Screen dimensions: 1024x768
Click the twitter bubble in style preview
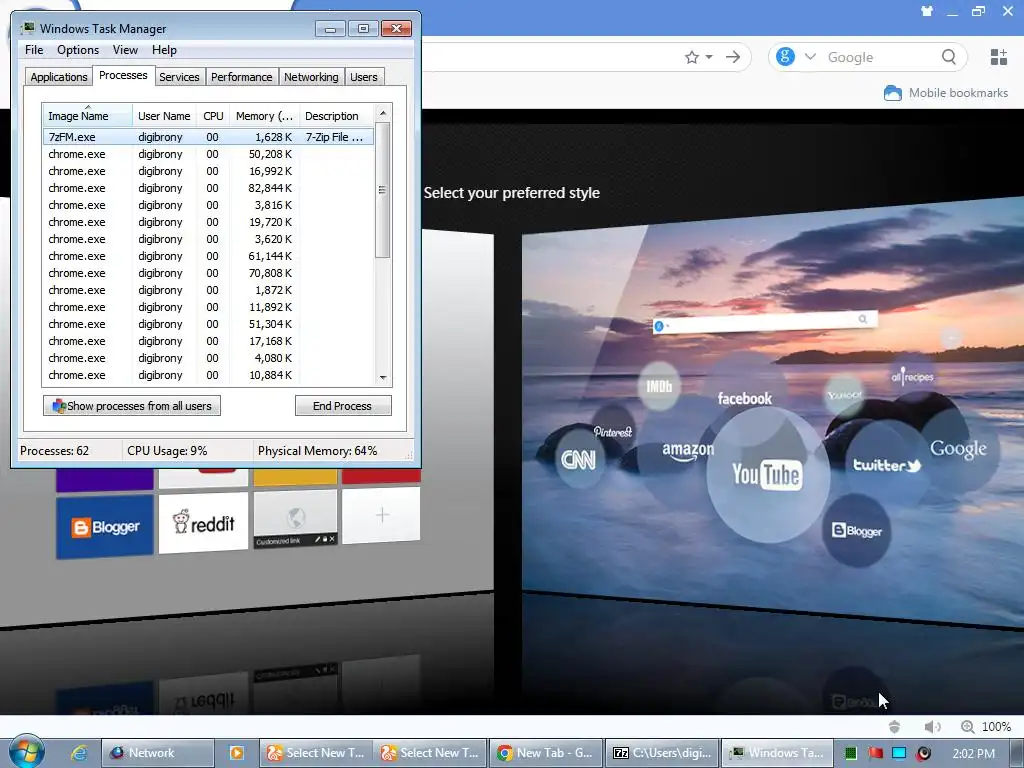click(x=886, y=465)
